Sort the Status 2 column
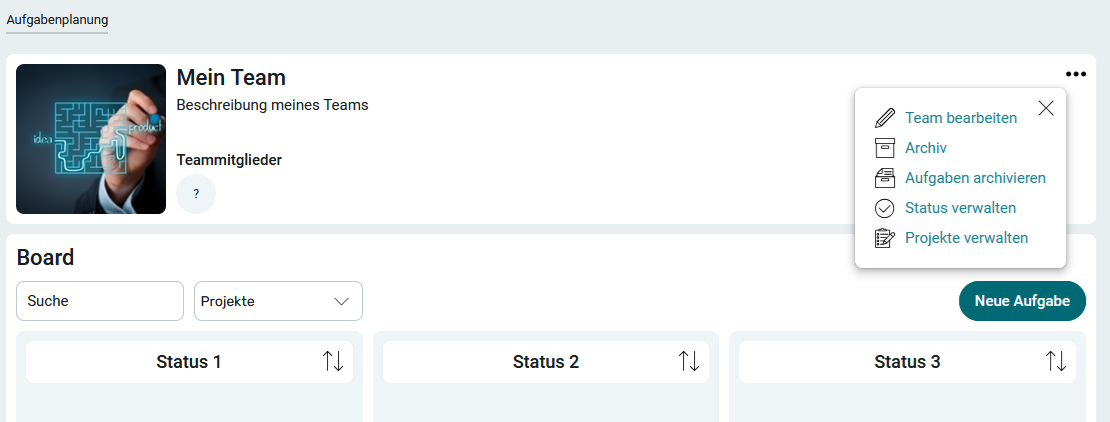Viewport: 1110px width, 422px height. pyautogui.click(x=689, y=361)
